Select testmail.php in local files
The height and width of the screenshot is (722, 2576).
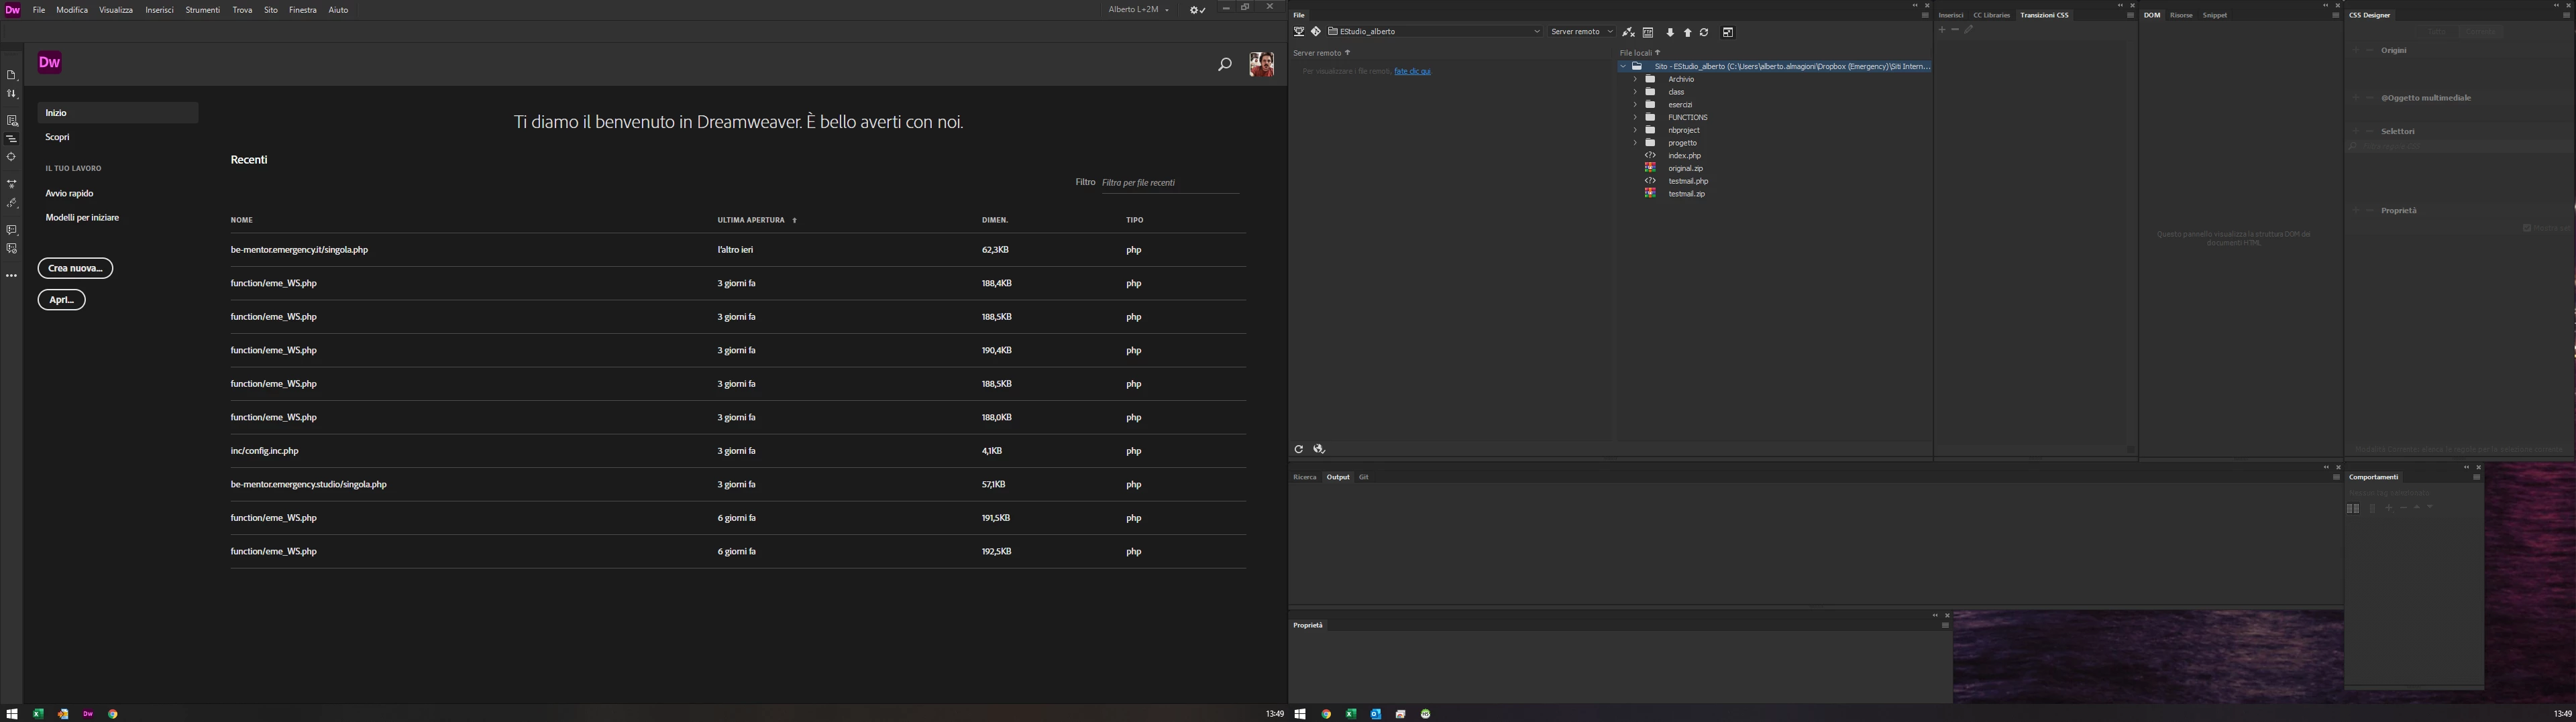pos(1688,181)
